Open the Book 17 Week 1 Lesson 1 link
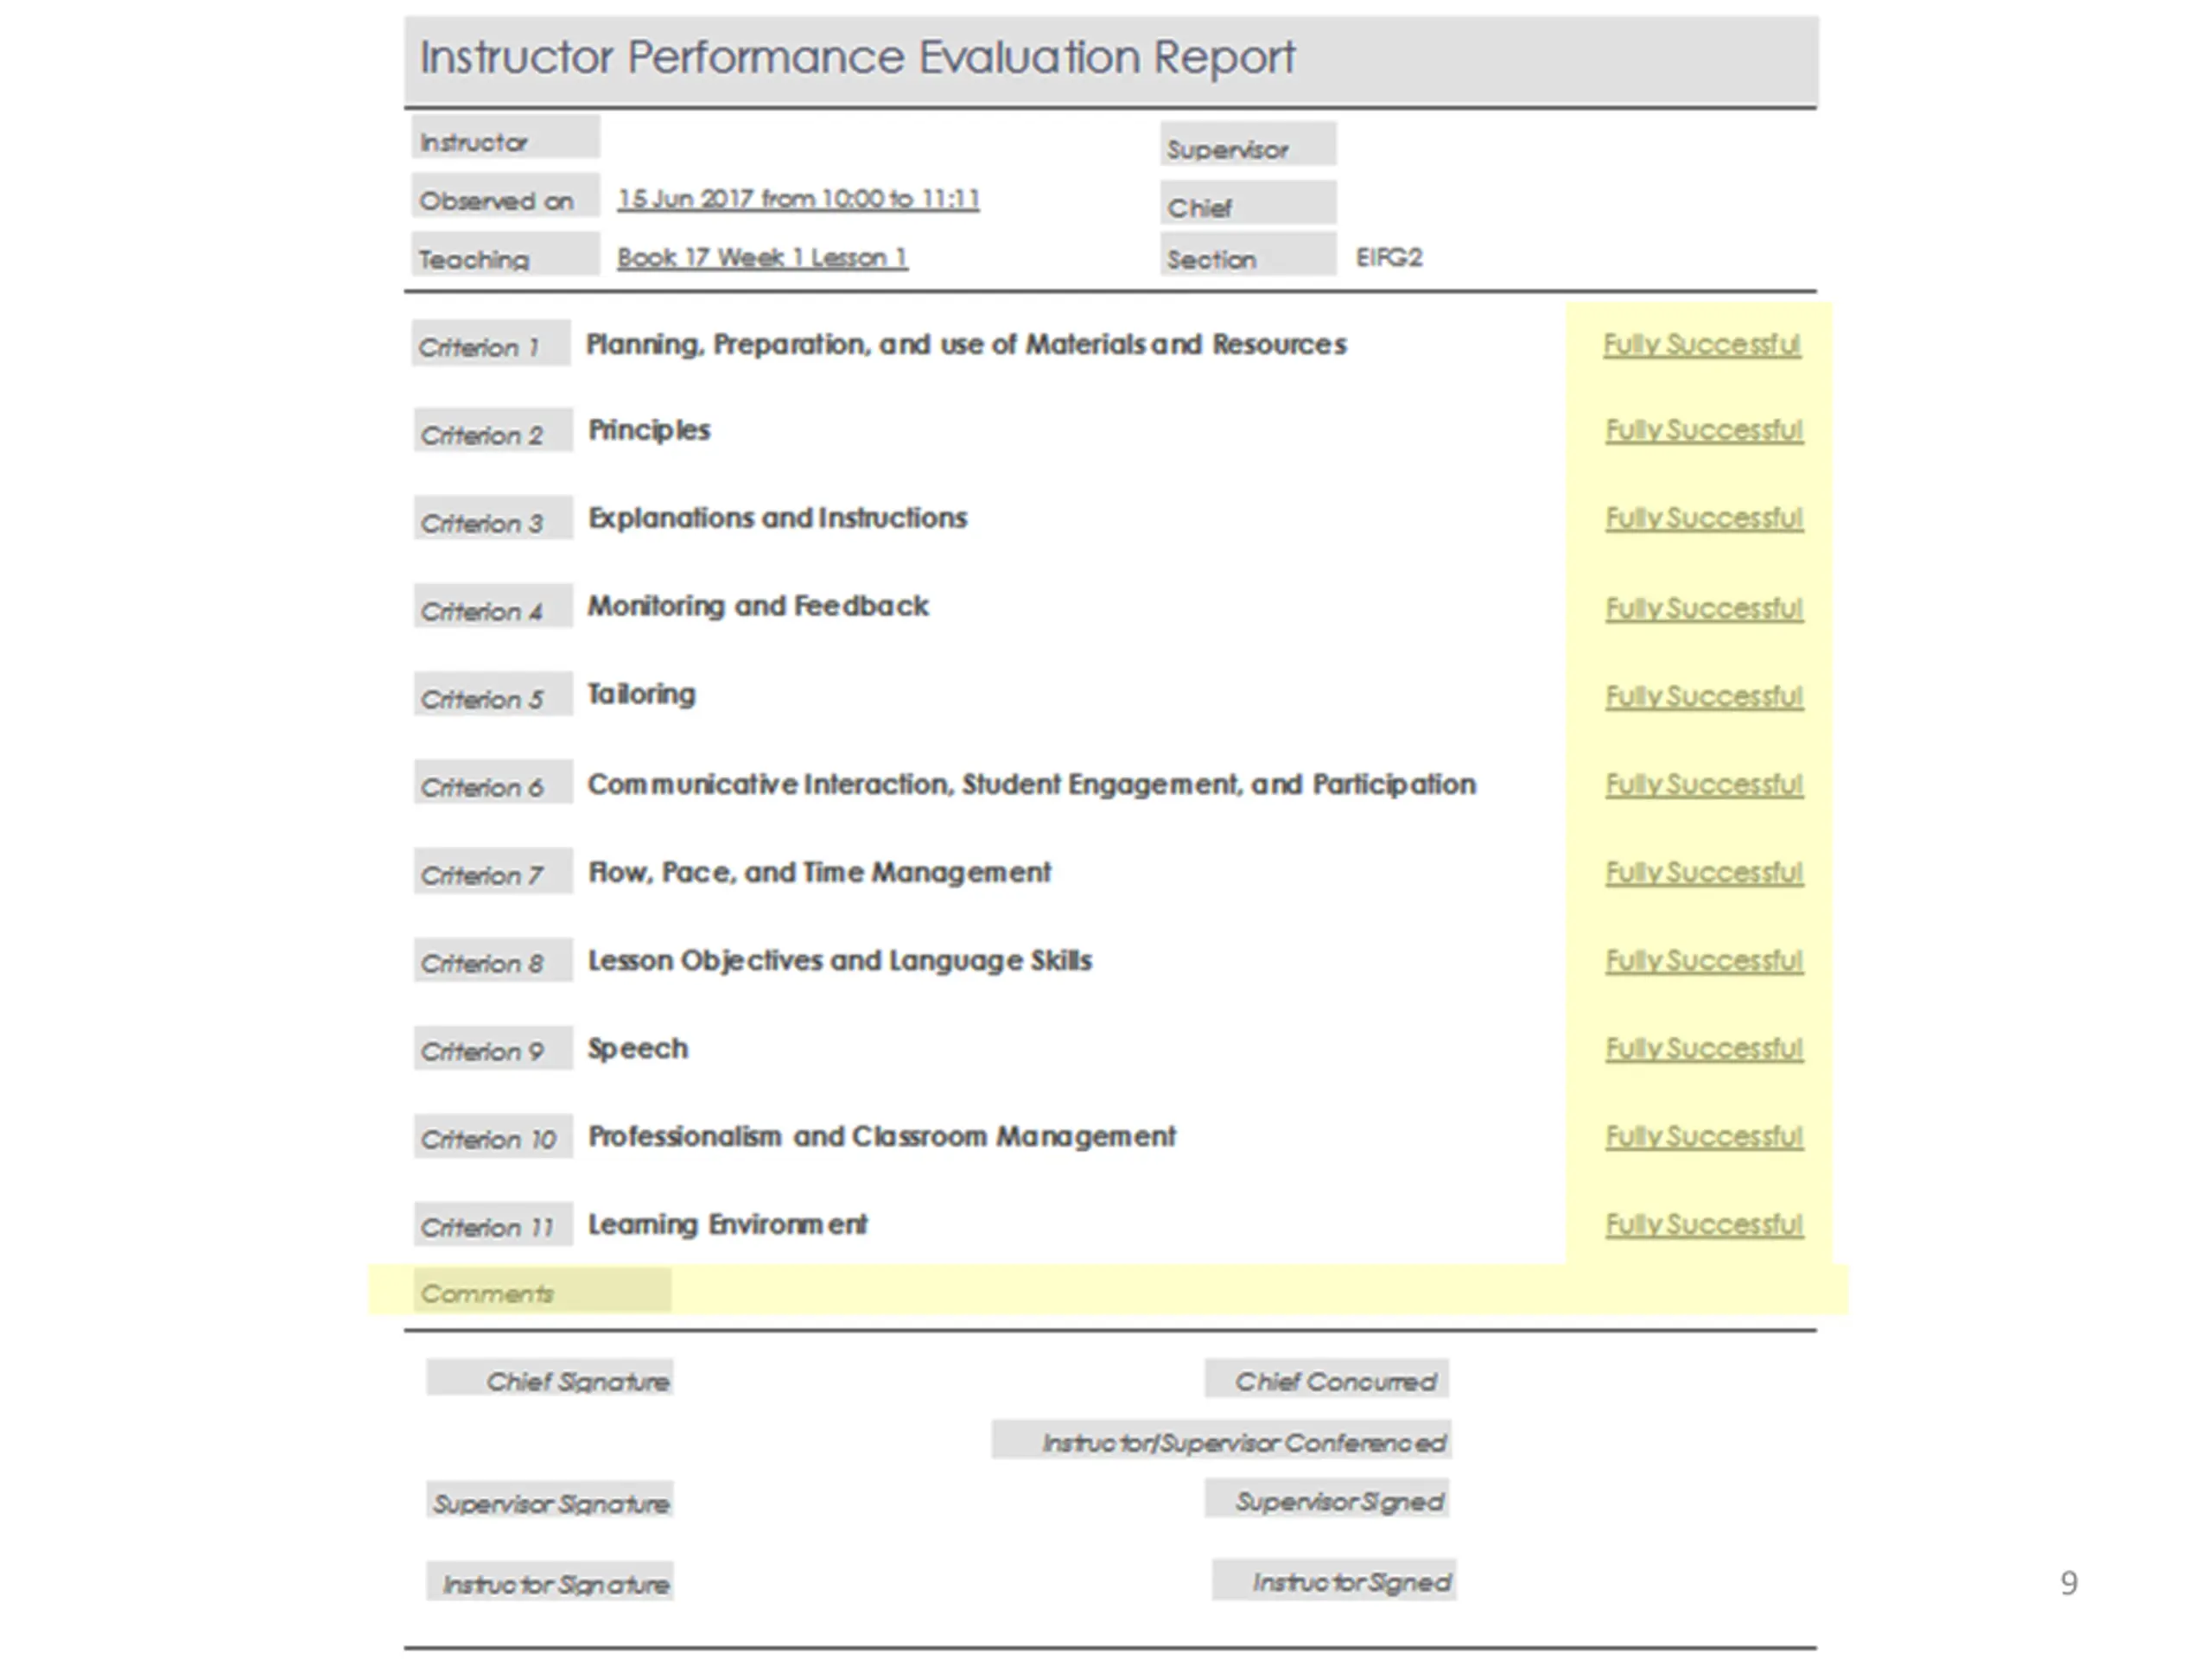 tap(762, 257)
